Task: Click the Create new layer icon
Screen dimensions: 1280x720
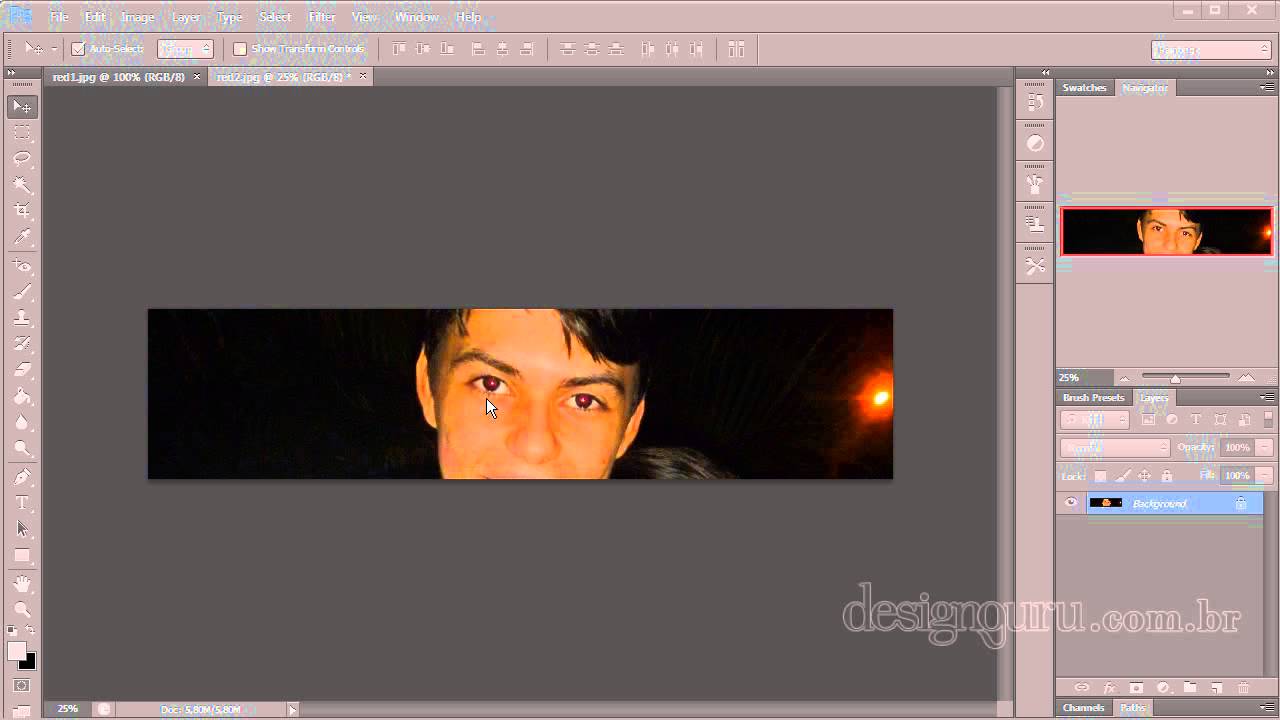Action: (1217, 688)
